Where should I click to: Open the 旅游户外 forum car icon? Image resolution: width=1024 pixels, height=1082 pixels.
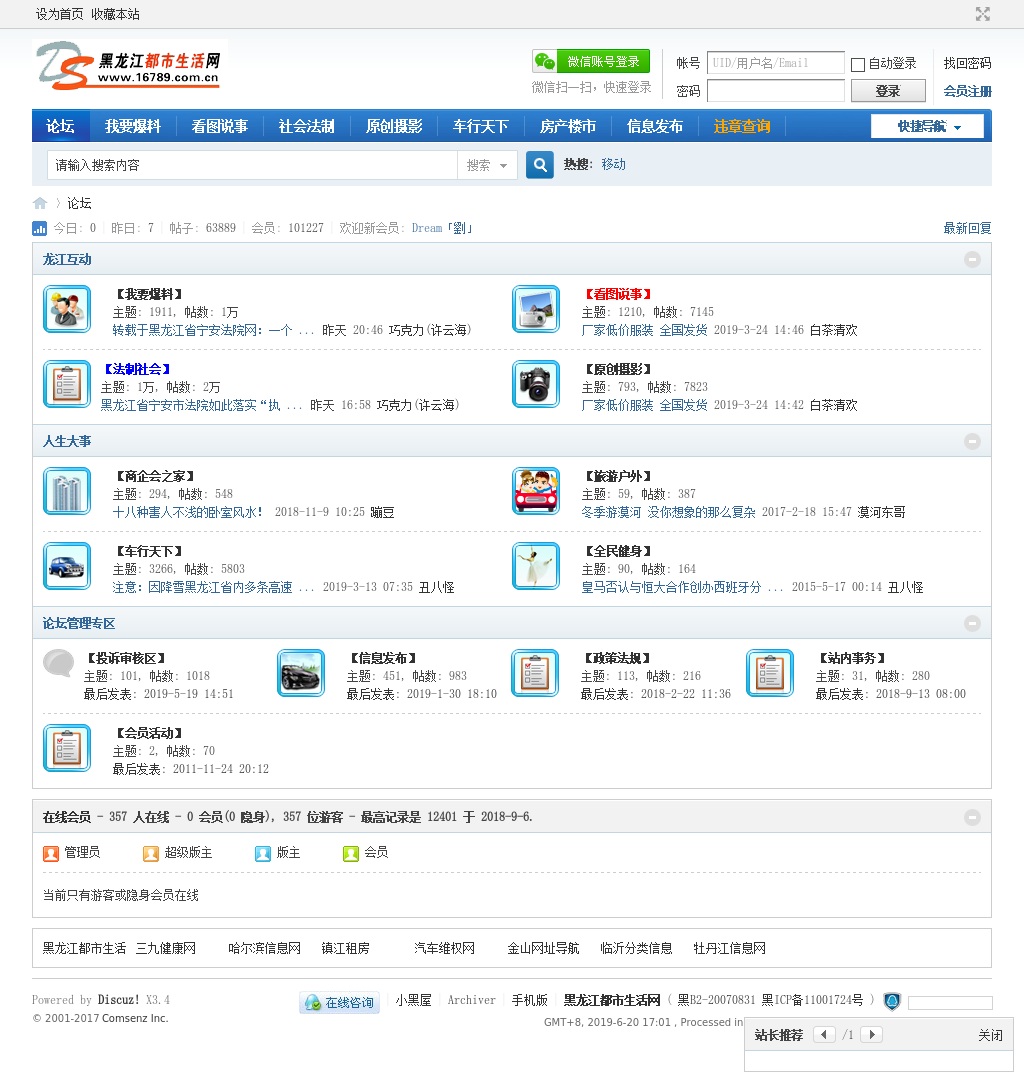pos(536,491)
